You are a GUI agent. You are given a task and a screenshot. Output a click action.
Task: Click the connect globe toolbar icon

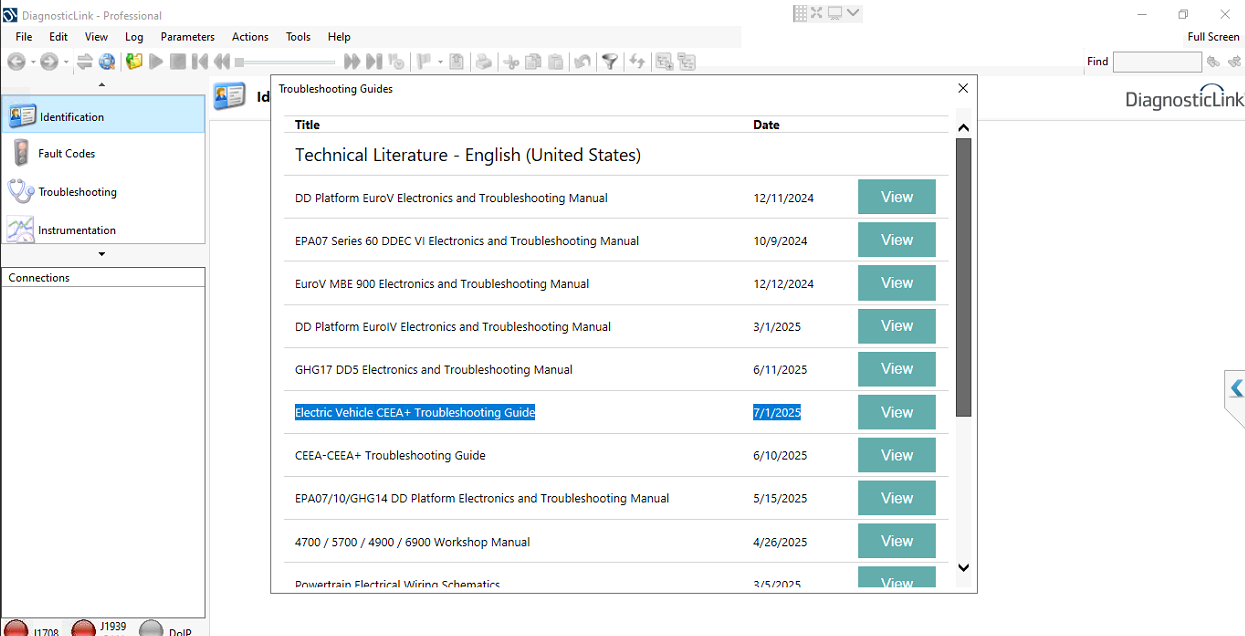[107, 62]
